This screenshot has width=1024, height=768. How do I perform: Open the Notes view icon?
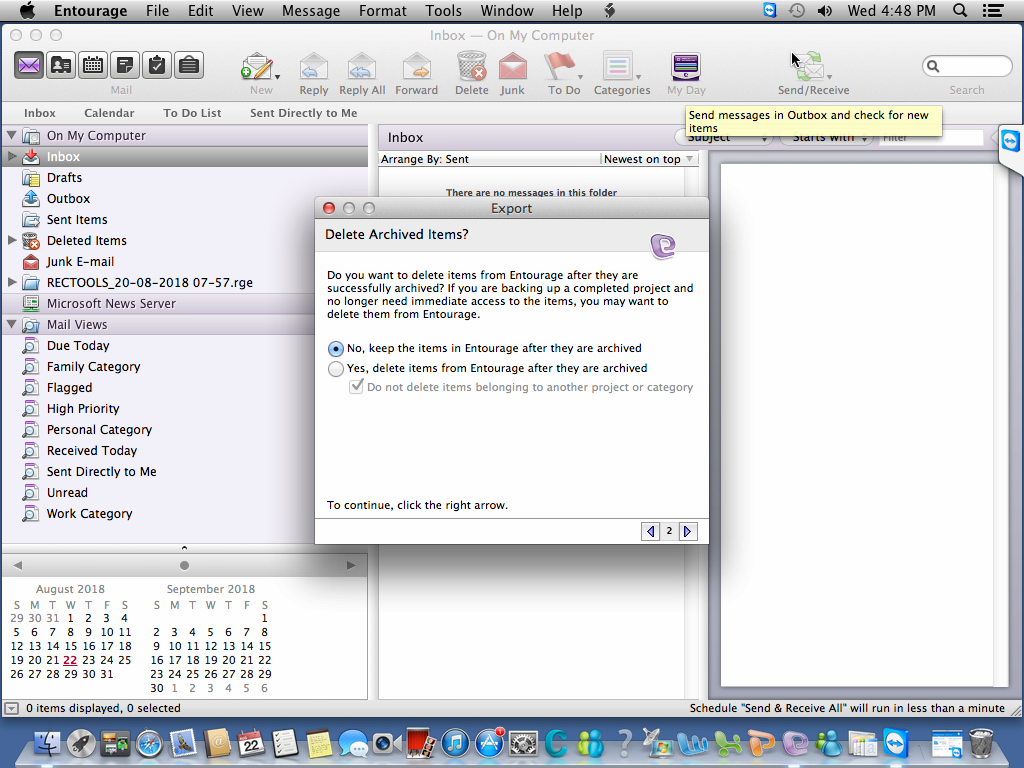(x=125, y=65)
